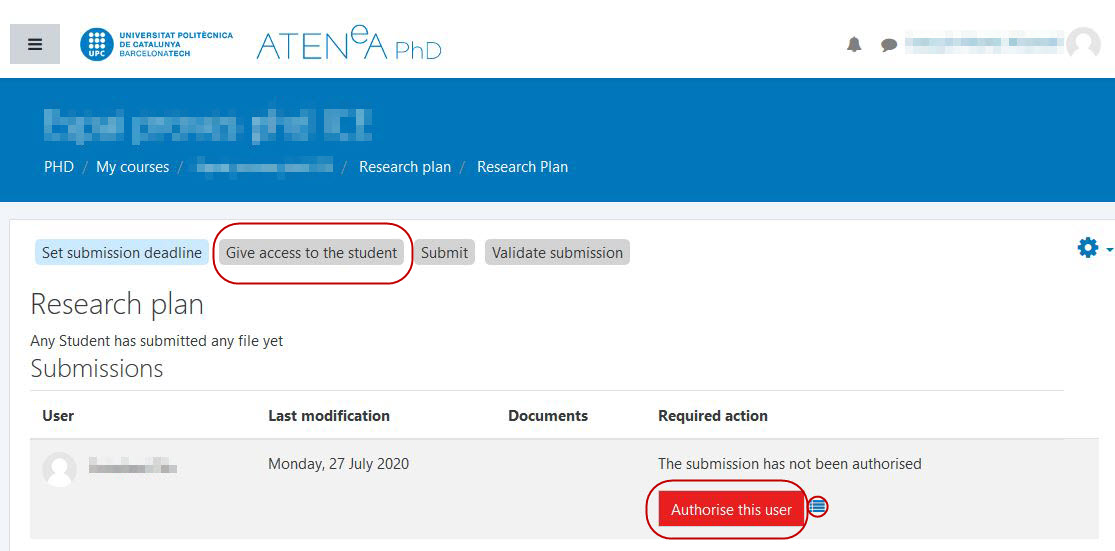1115x551 pixels.
Task: Open the Validate submission step
Action: tap(557, 253)
